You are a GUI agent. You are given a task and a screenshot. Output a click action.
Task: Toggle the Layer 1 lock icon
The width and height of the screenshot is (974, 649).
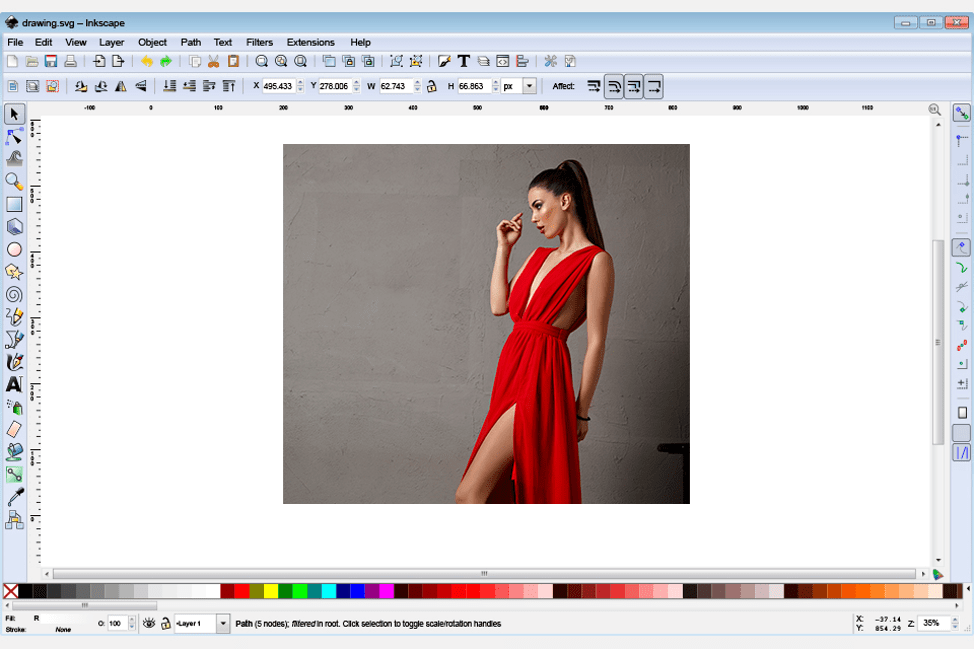(165, 623)
